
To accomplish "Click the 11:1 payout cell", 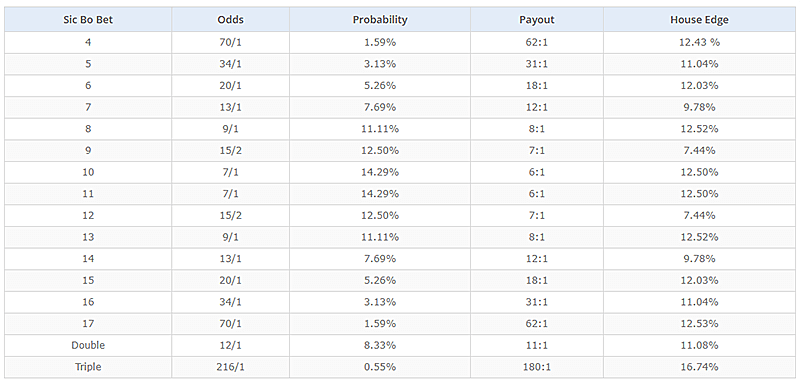I will [537, 345].
